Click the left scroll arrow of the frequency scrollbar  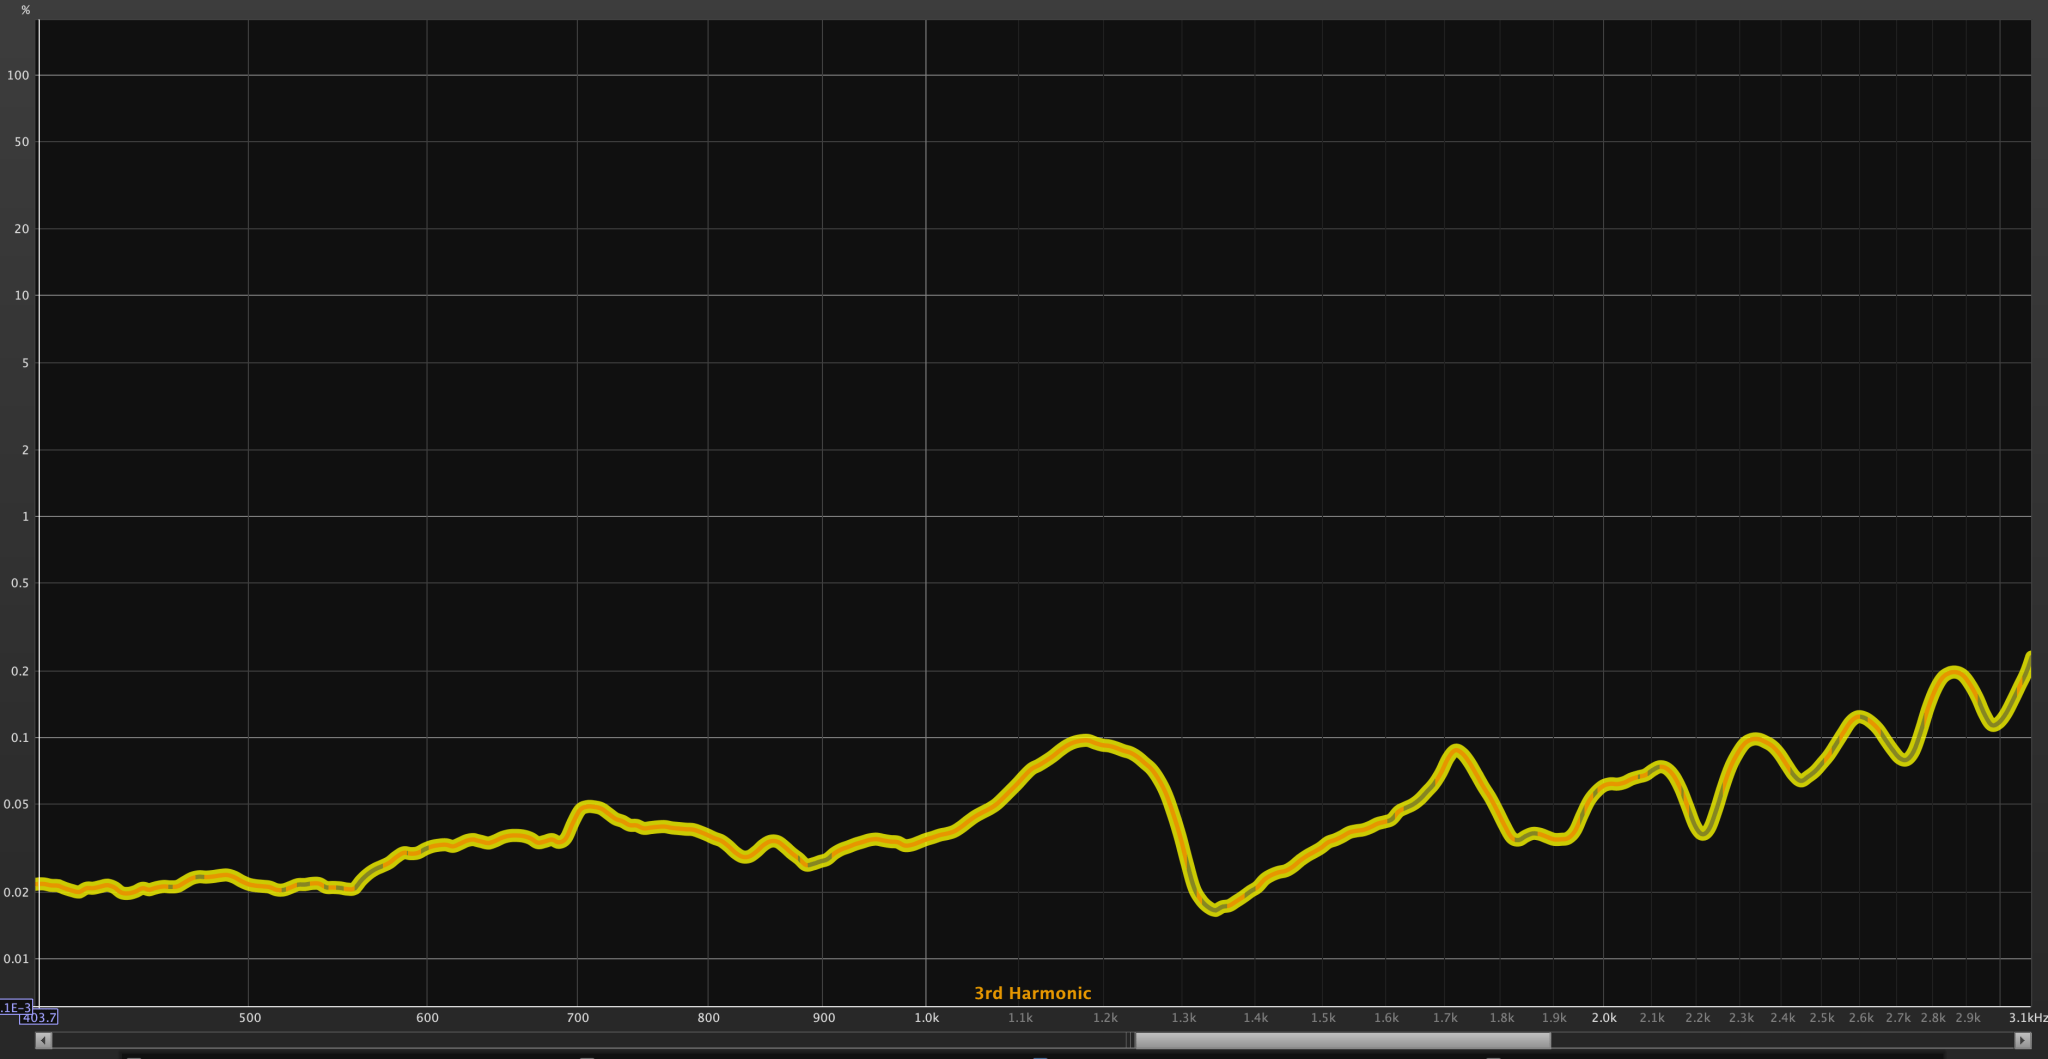[x=43, y=1040]
